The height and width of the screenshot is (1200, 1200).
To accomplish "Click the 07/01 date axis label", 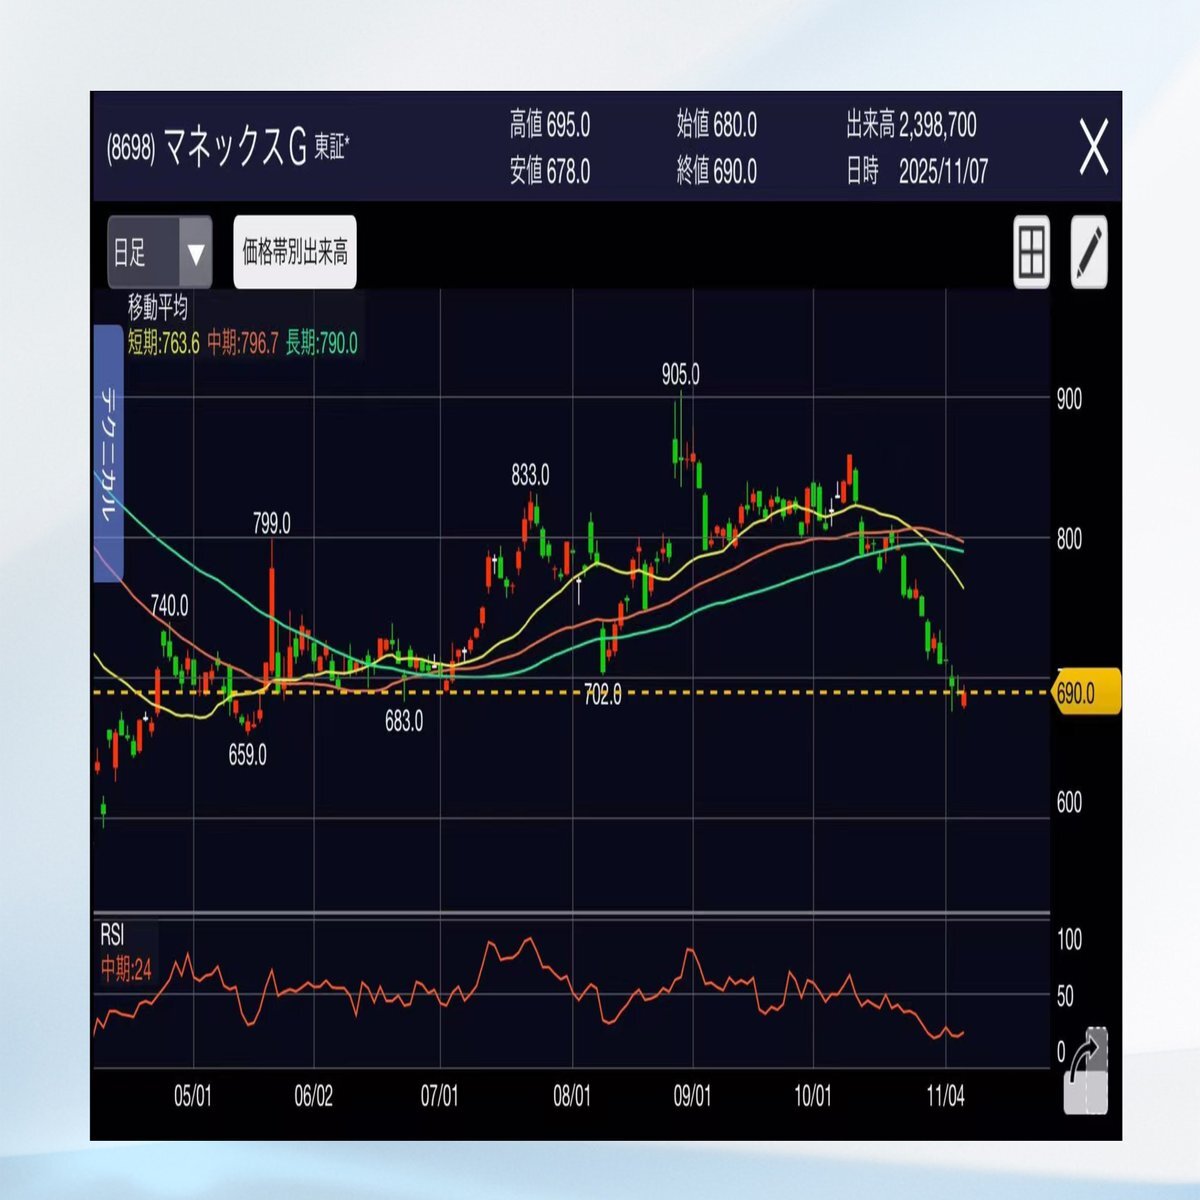I will tap(439, 1096).
